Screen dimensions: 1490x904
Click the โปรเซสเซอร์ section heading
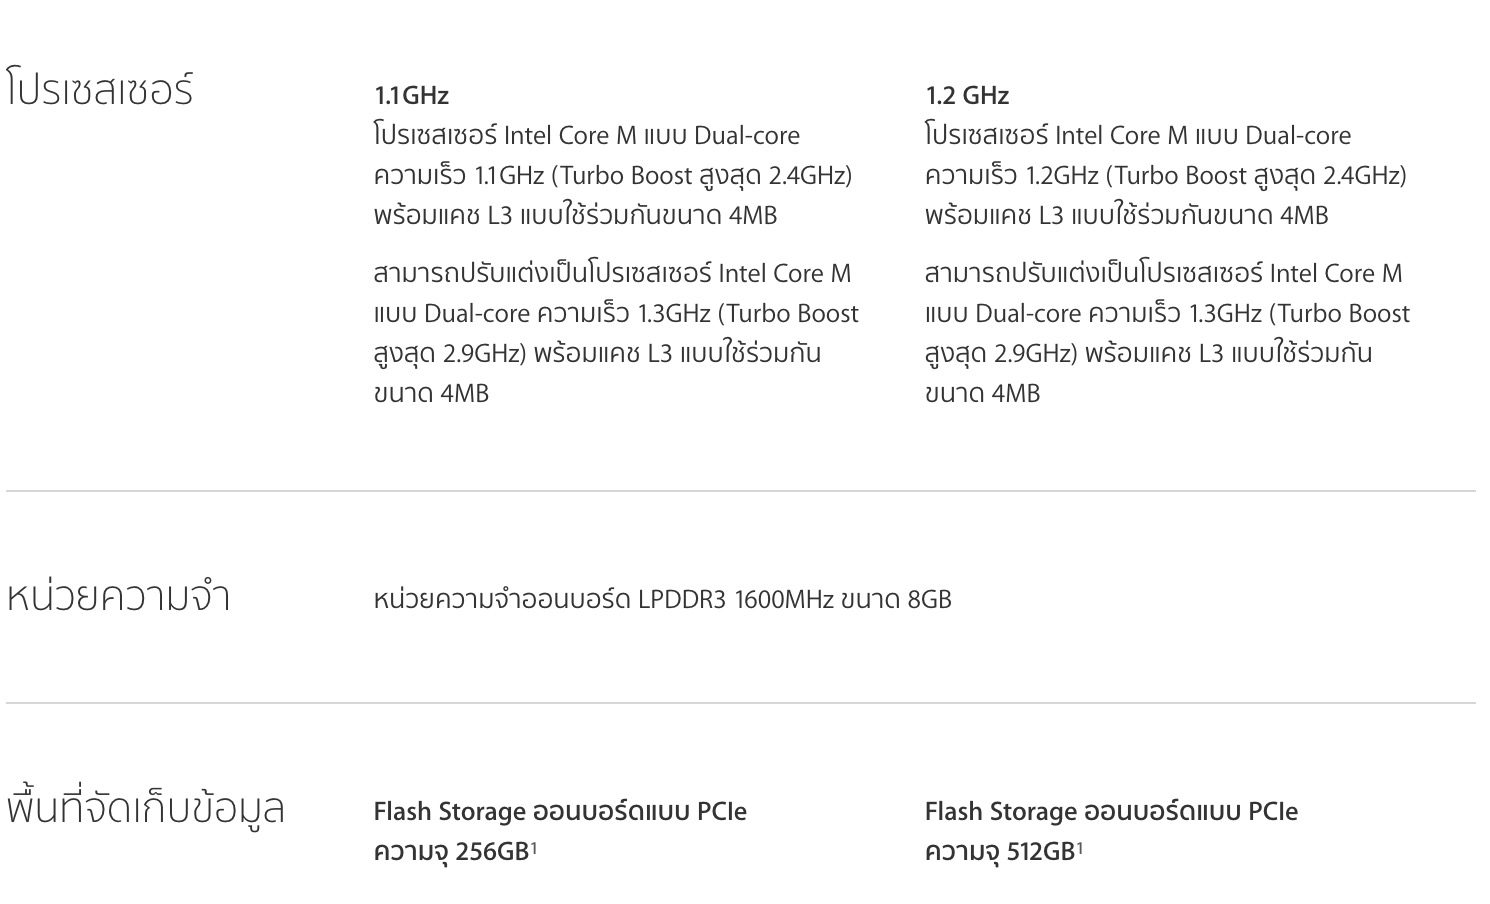point(100,90)
